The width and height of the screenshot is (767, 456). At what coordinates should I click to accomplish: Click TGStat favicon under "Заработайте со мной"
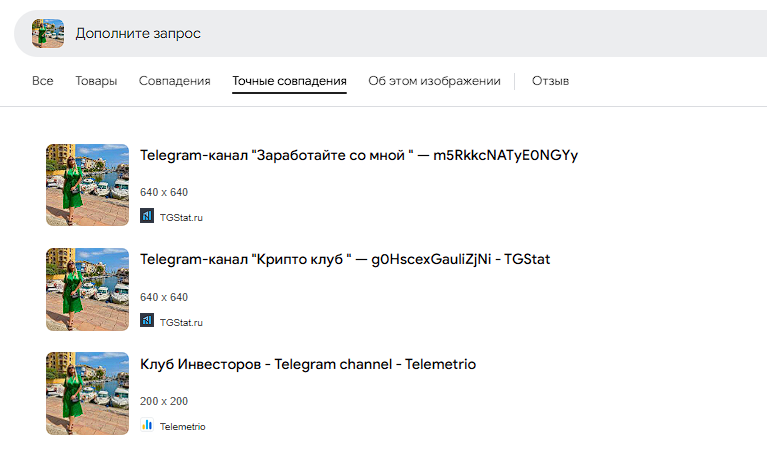point(147,216)
